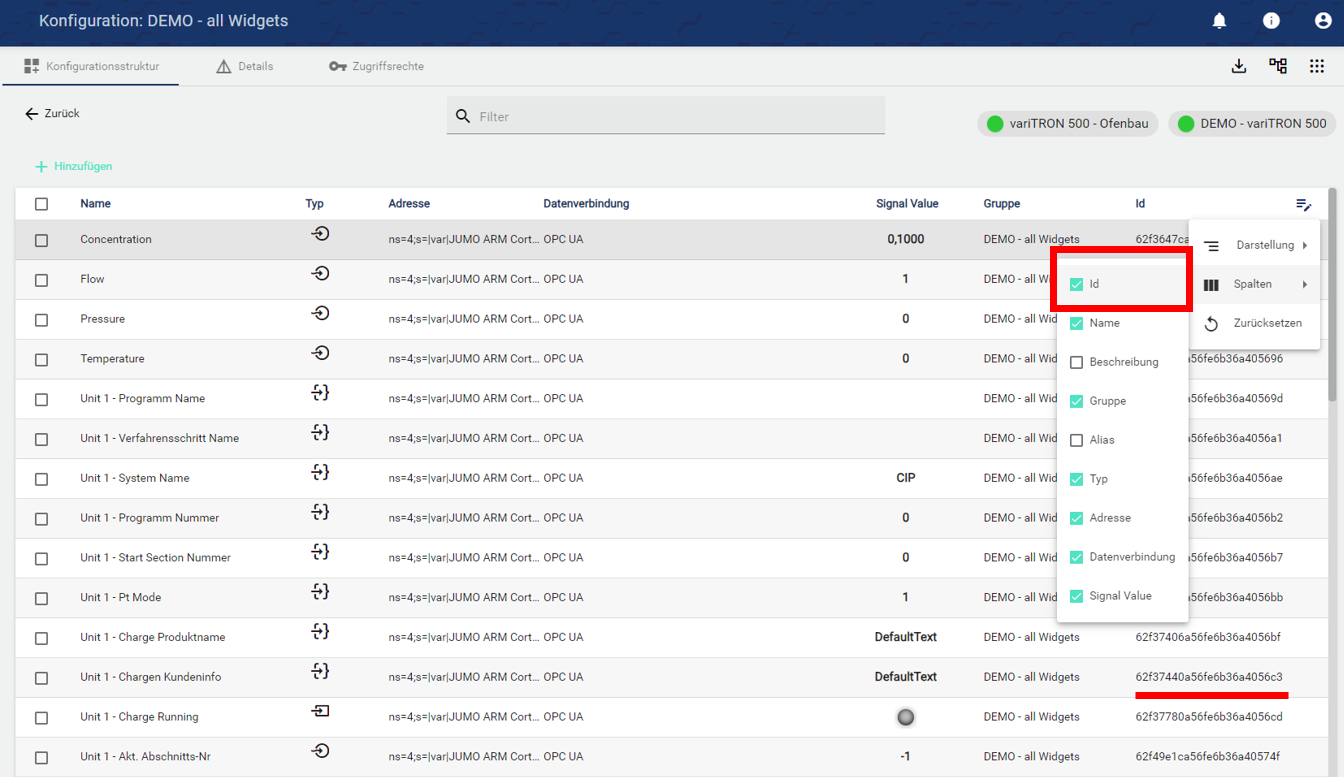1344x777 pixels.
Task: Switch to the Details tab
Action: pyautogui.click(x=245, y=67)
